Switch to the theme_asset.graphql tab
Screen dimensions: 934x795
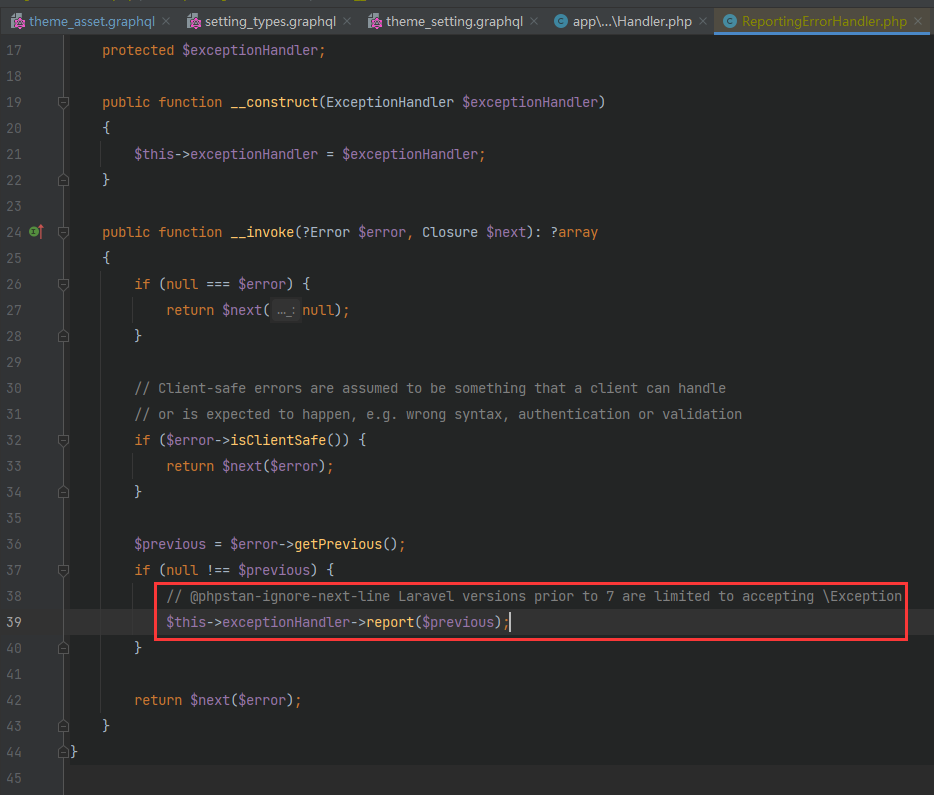[x=91, y=22]
